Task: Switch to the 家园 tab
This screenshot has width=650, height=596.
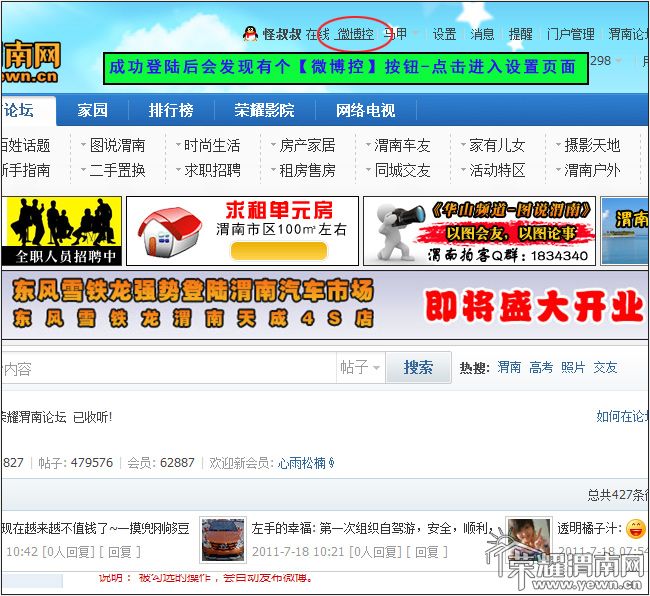Action: (x=92, y=110)
